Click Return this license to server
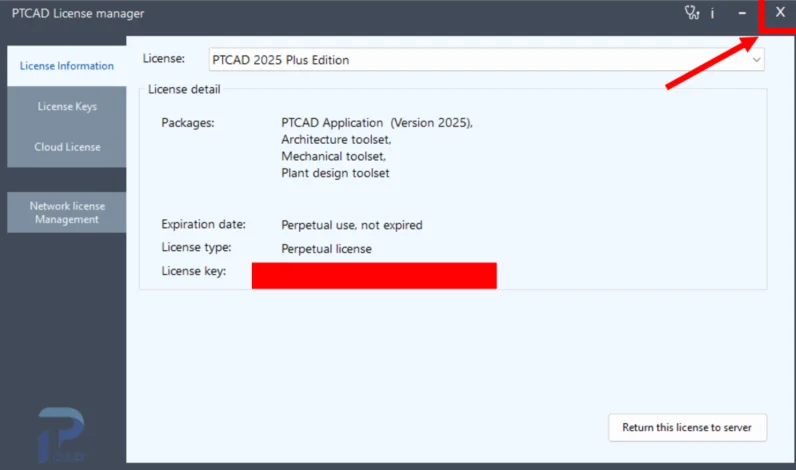Viewport: 796px width, 470px height. [x=687, y=427]
